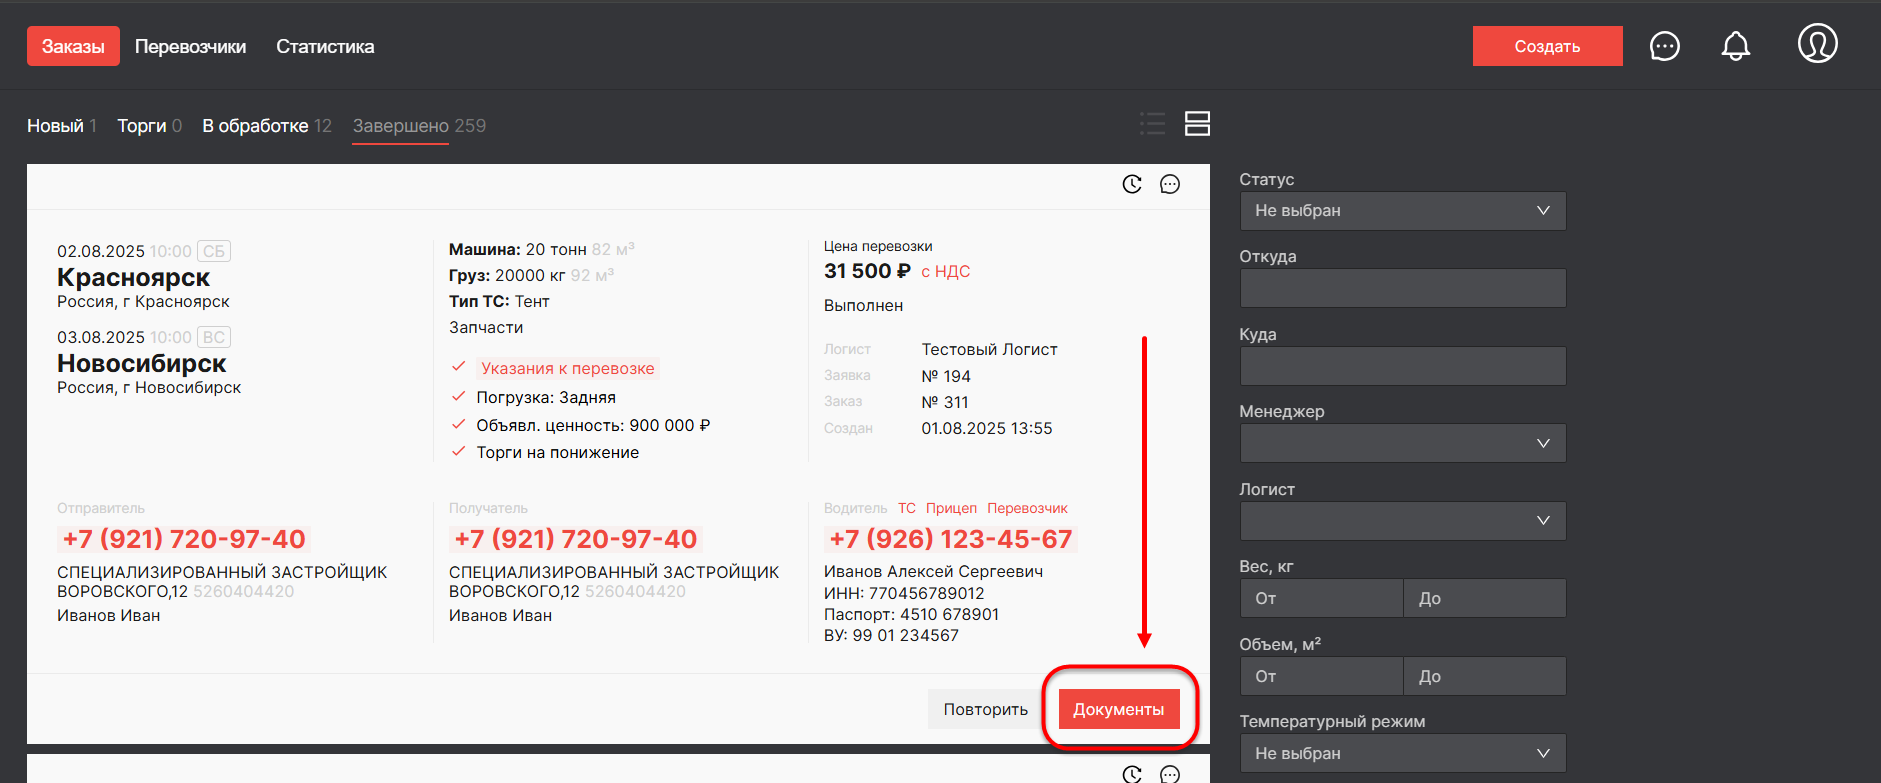The width and height of the screenshot is (1881, 783).
Task: Click the Тестовый Логист name
Action: (989, 349)
